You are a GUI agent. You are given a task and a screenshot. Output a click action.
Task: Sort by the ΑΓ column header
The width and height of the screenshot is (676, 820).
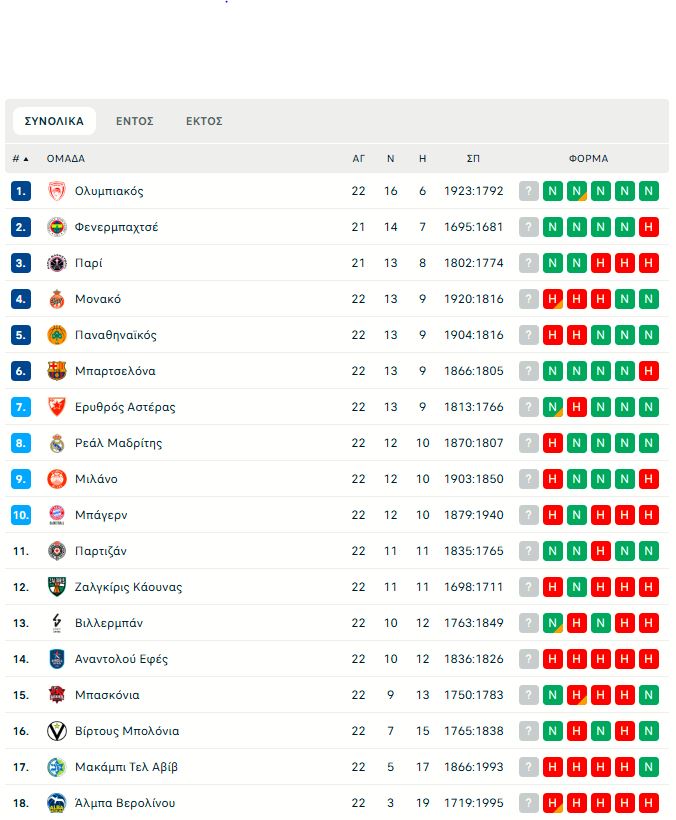coord(359,158)
